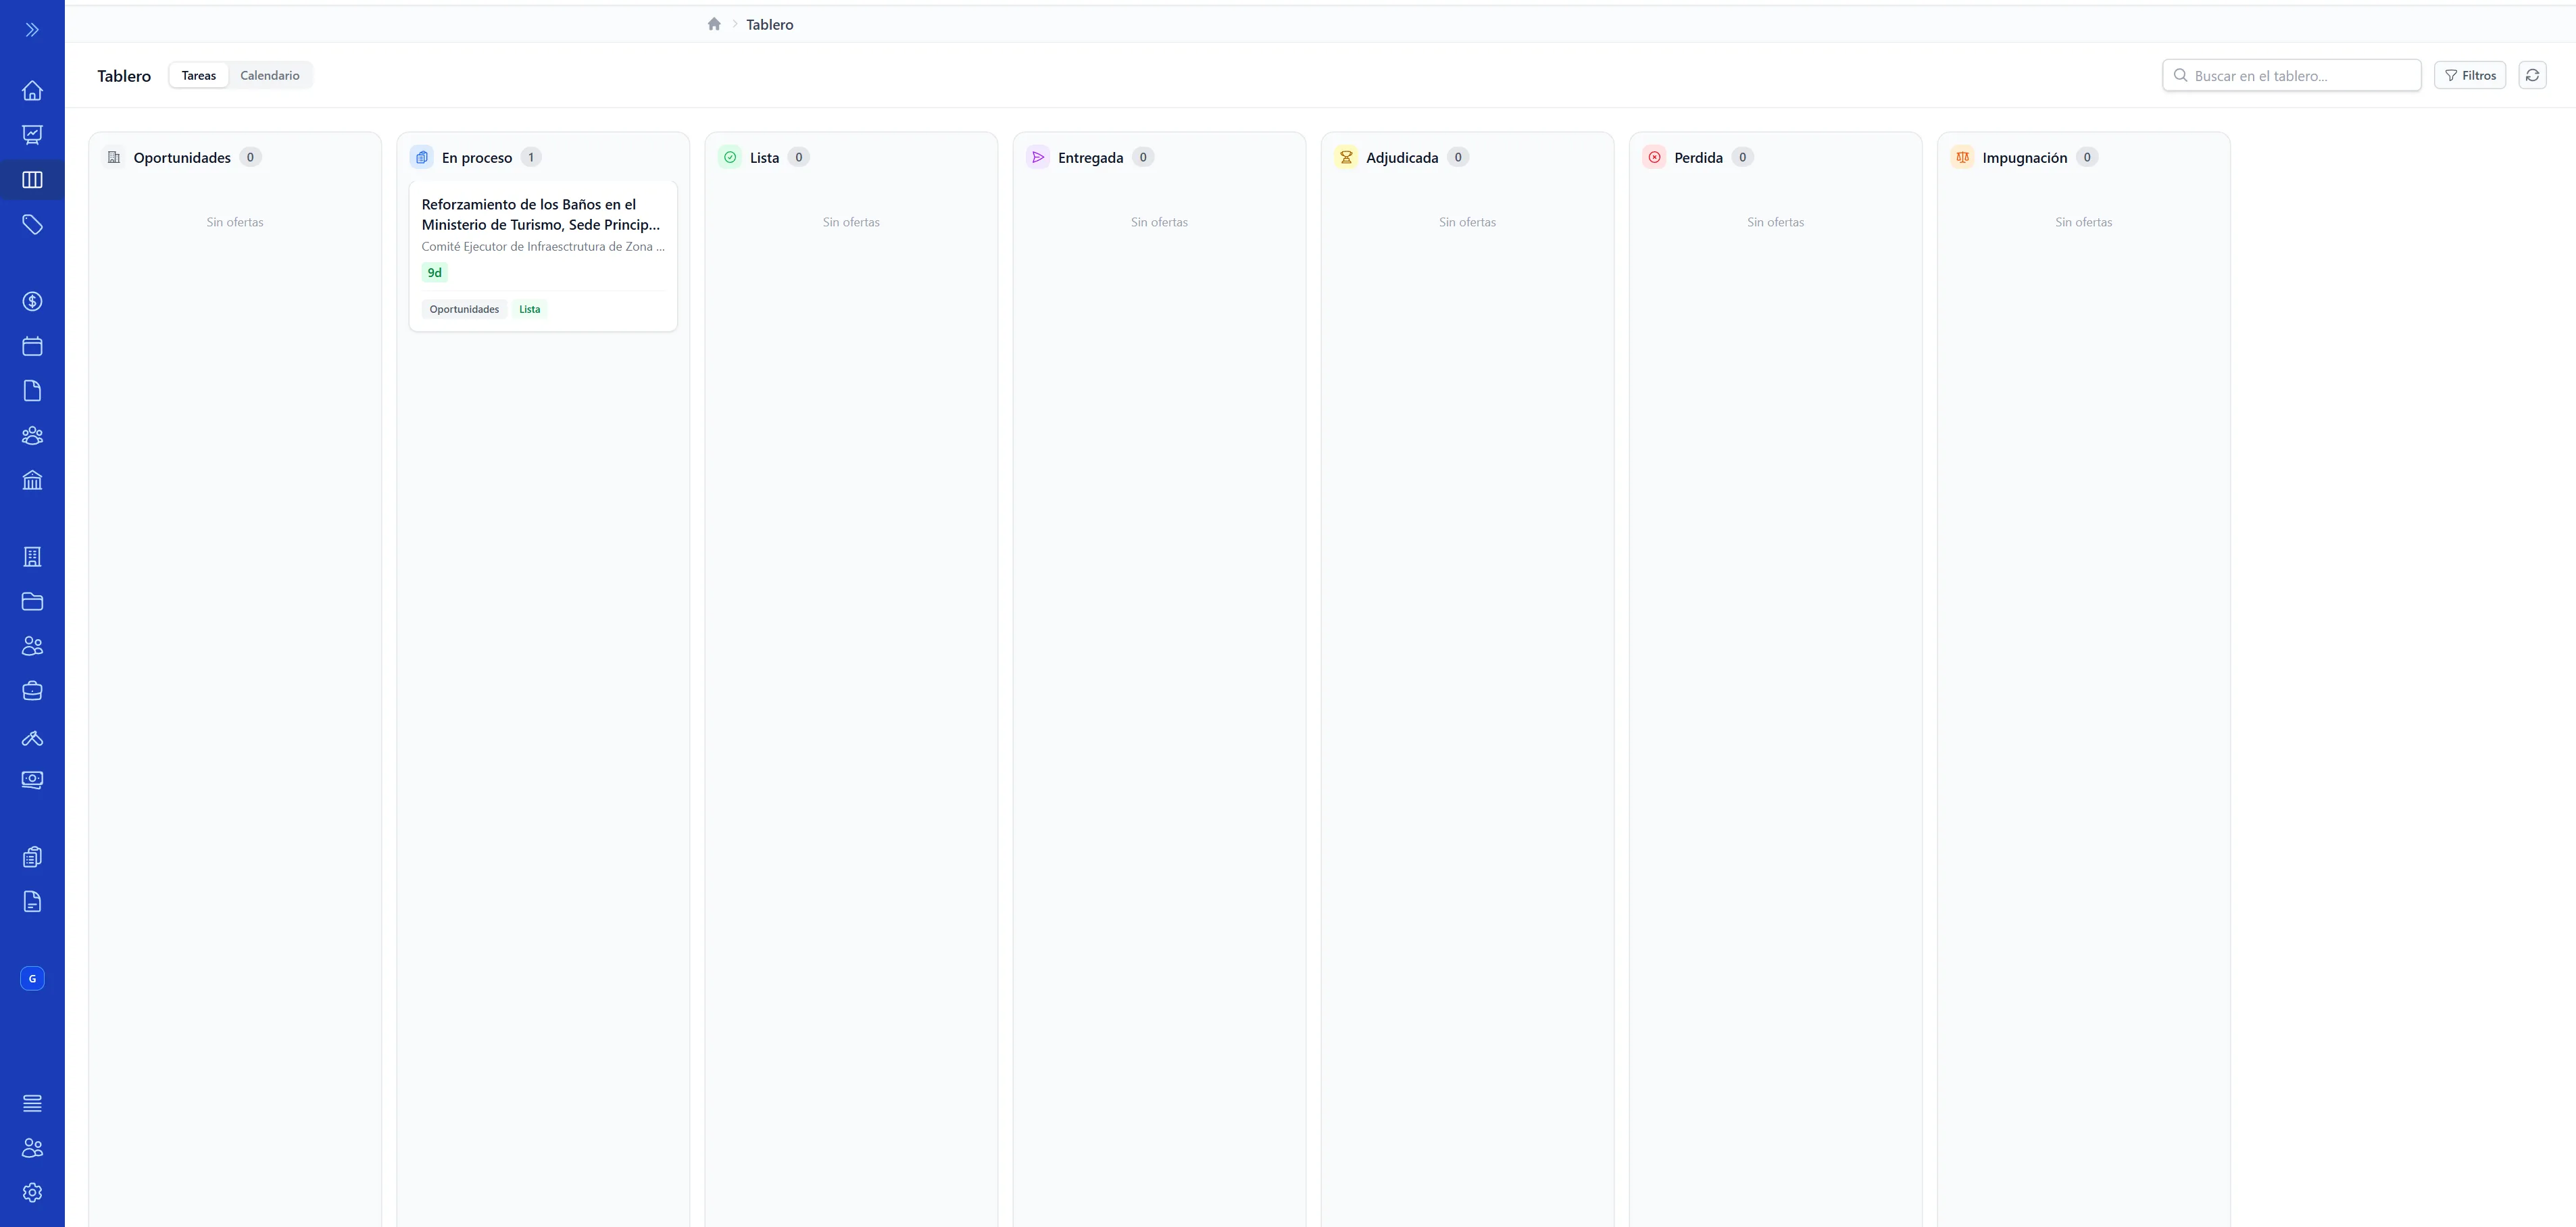
Task: Click the Perdida column header
Action: click(x=1698, y=157)
